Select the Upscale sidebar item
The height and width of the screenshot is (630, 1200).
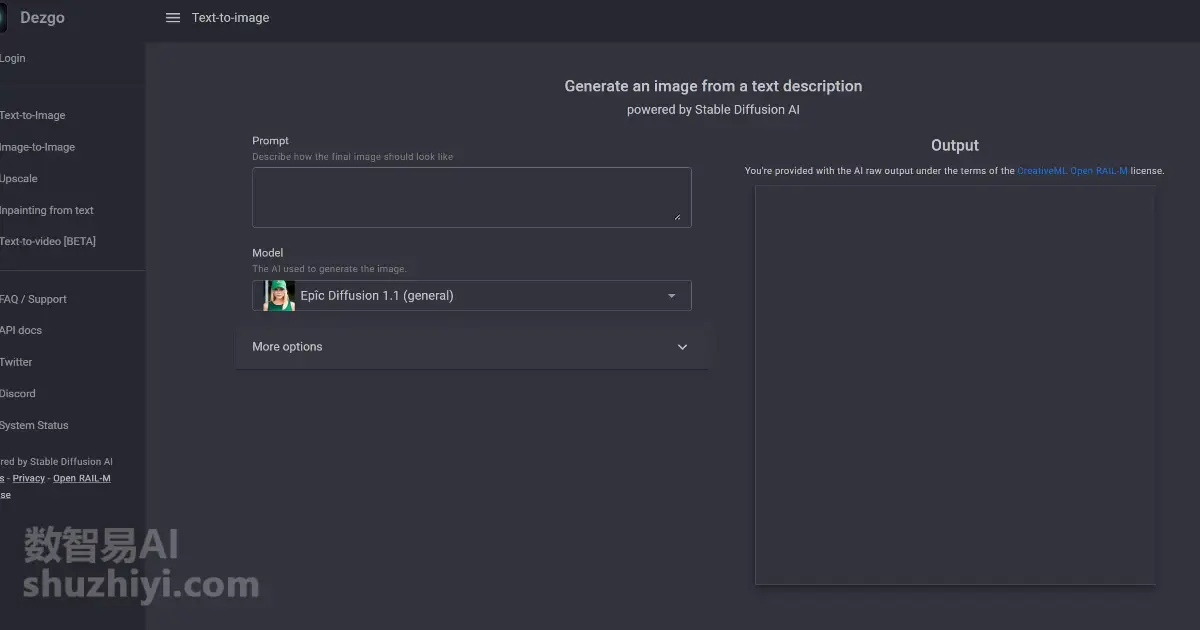click(x=19, y=179)
